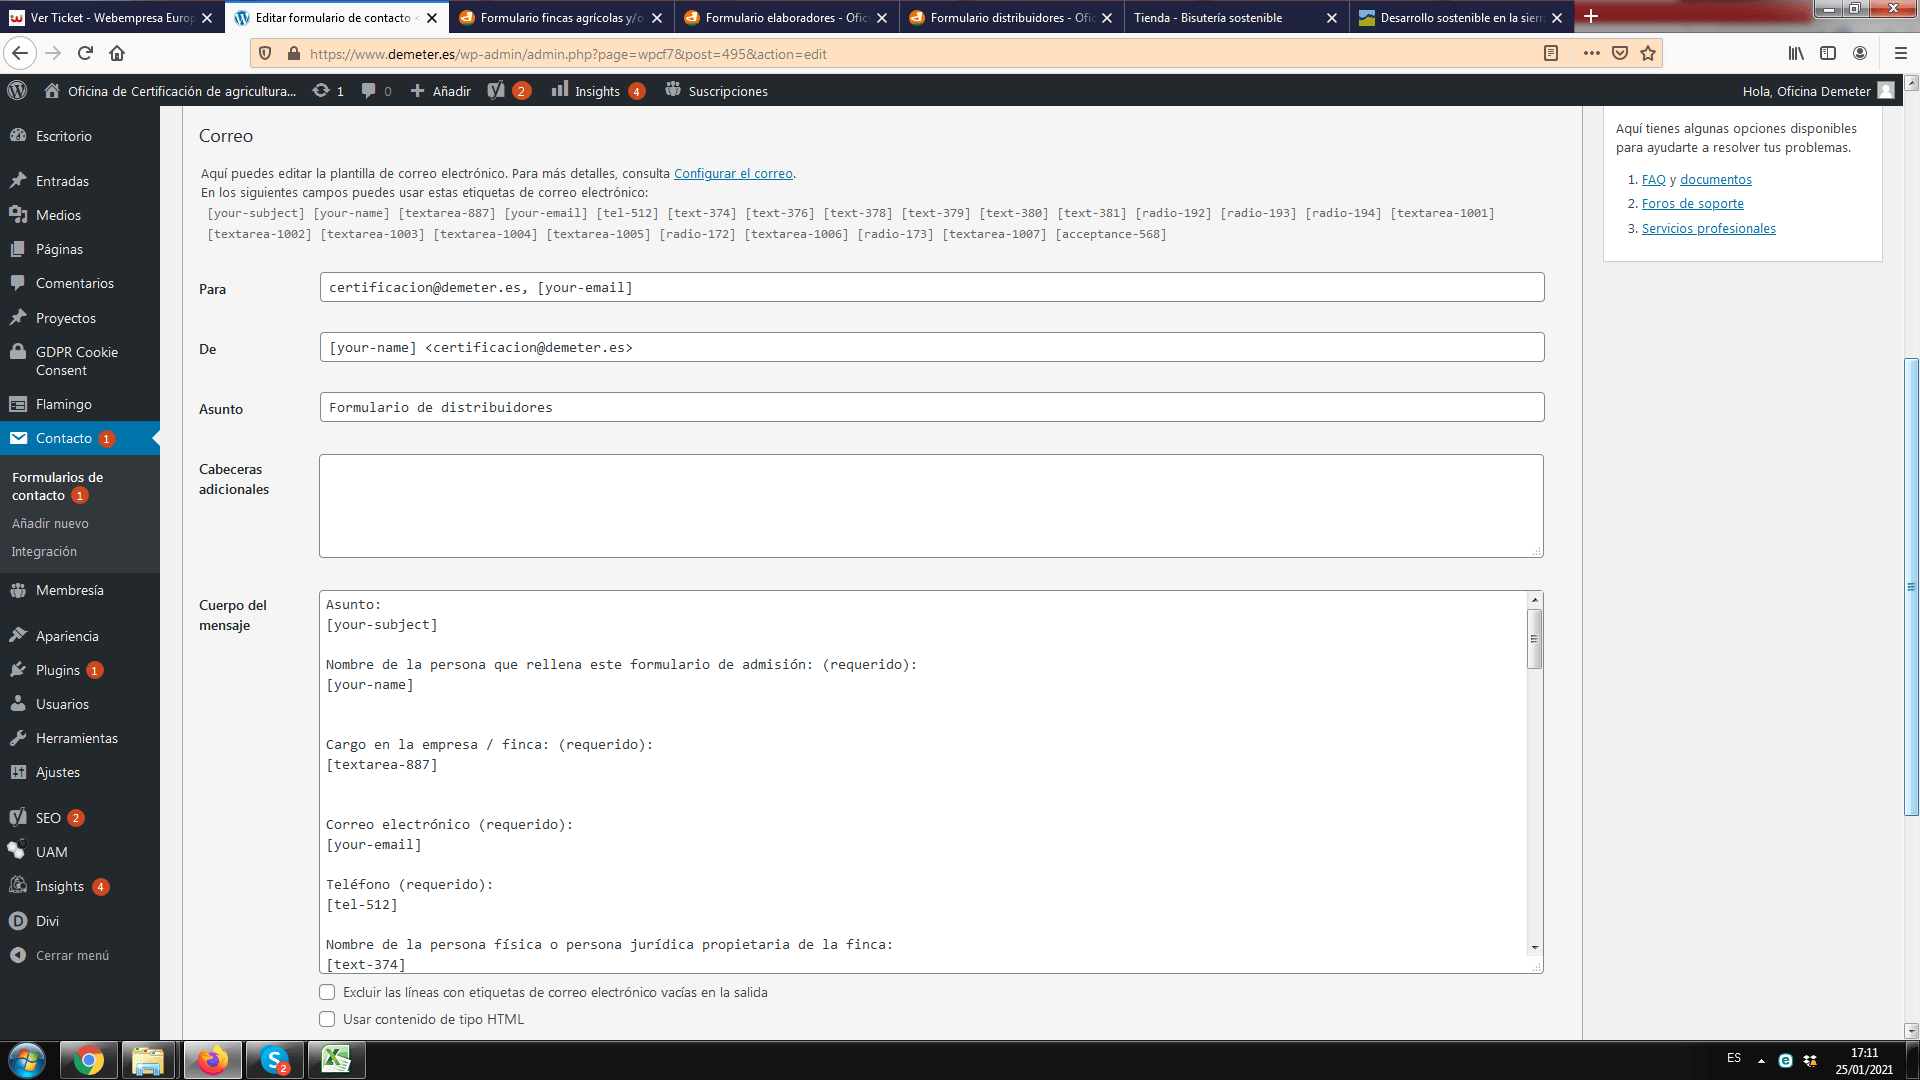Viewport: 1920px width, 1080px height.
Task: Open Excel from the taskbar
Action: point(336,1060)
